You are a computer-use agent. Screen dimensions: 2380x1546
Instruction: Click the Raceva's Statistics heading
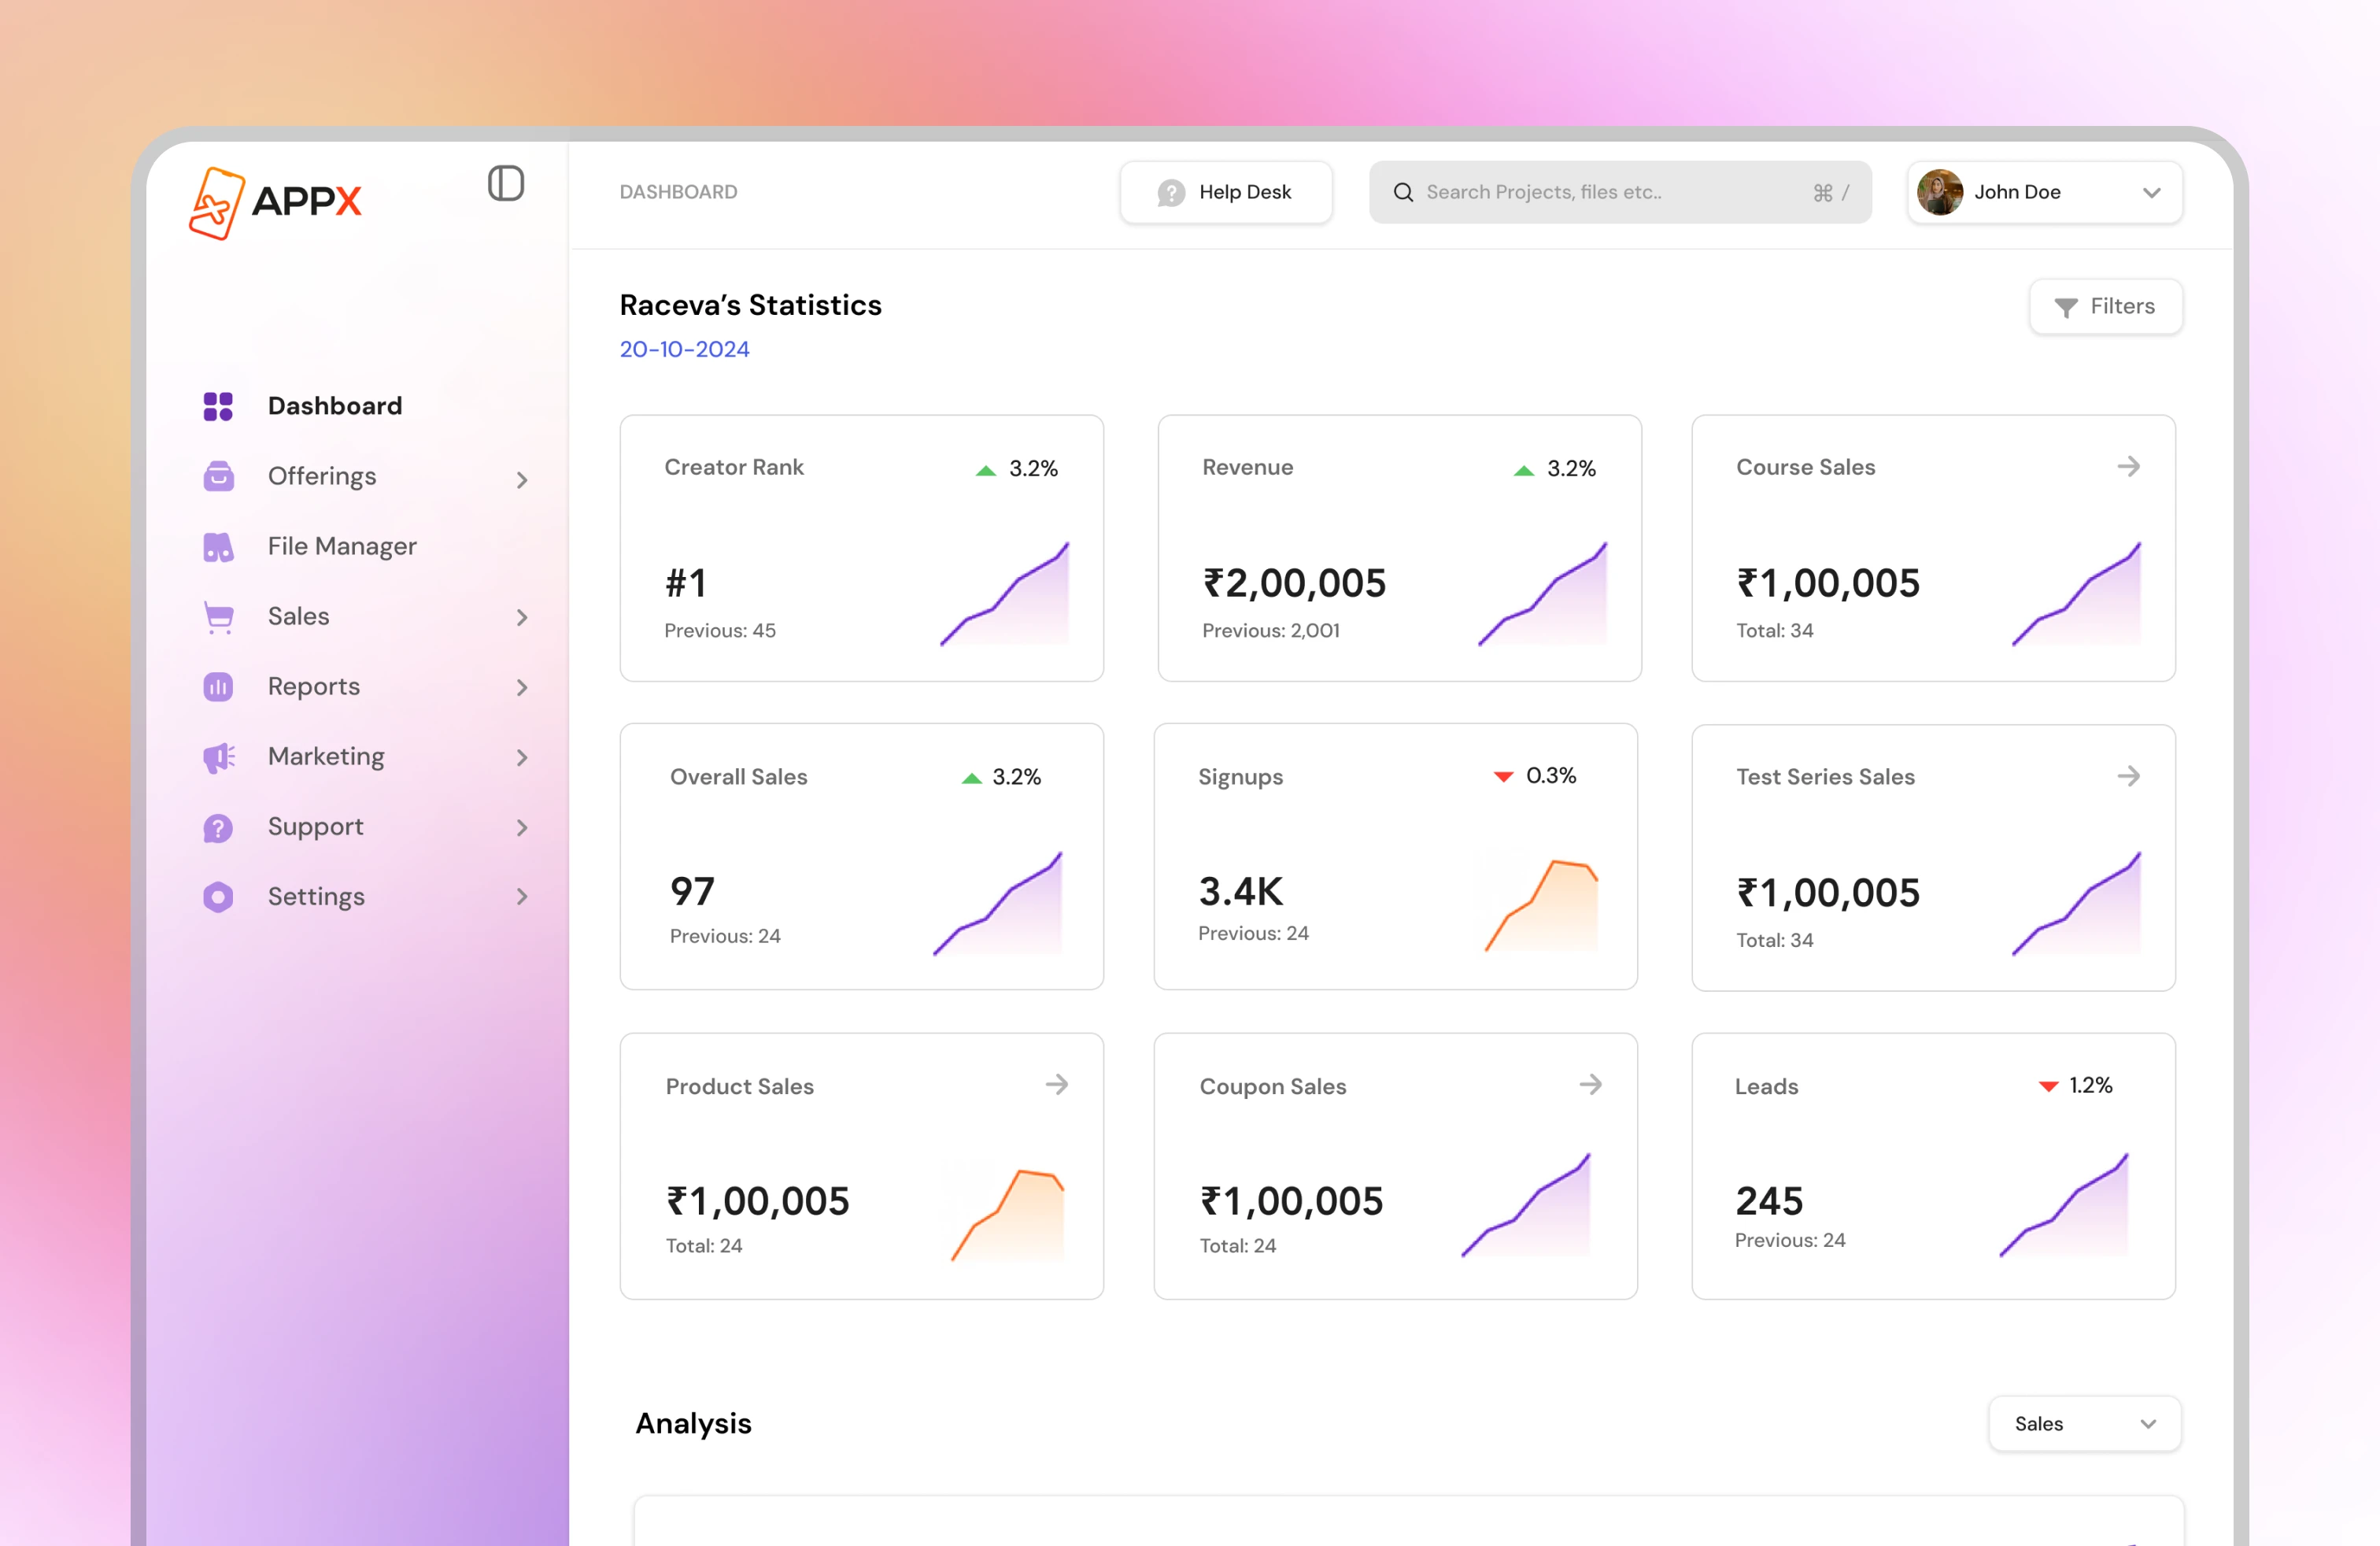click(x=750, y=305)
